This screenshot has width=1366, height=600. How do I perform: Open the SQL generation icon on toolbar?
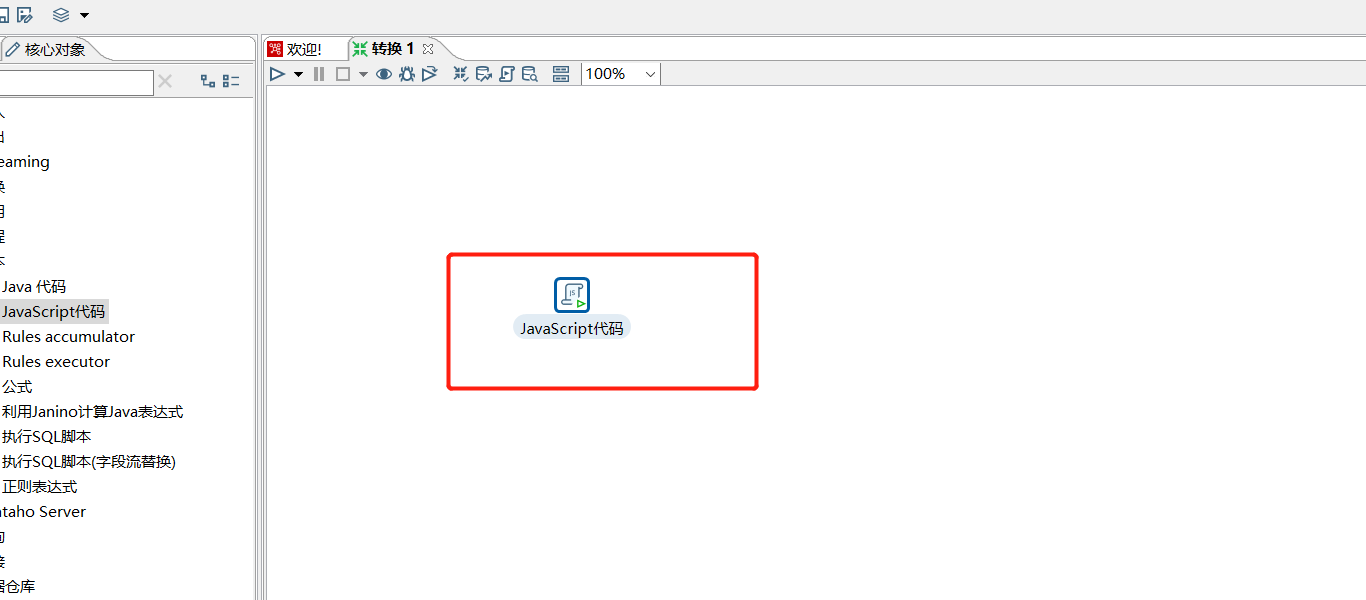(507, 74)
